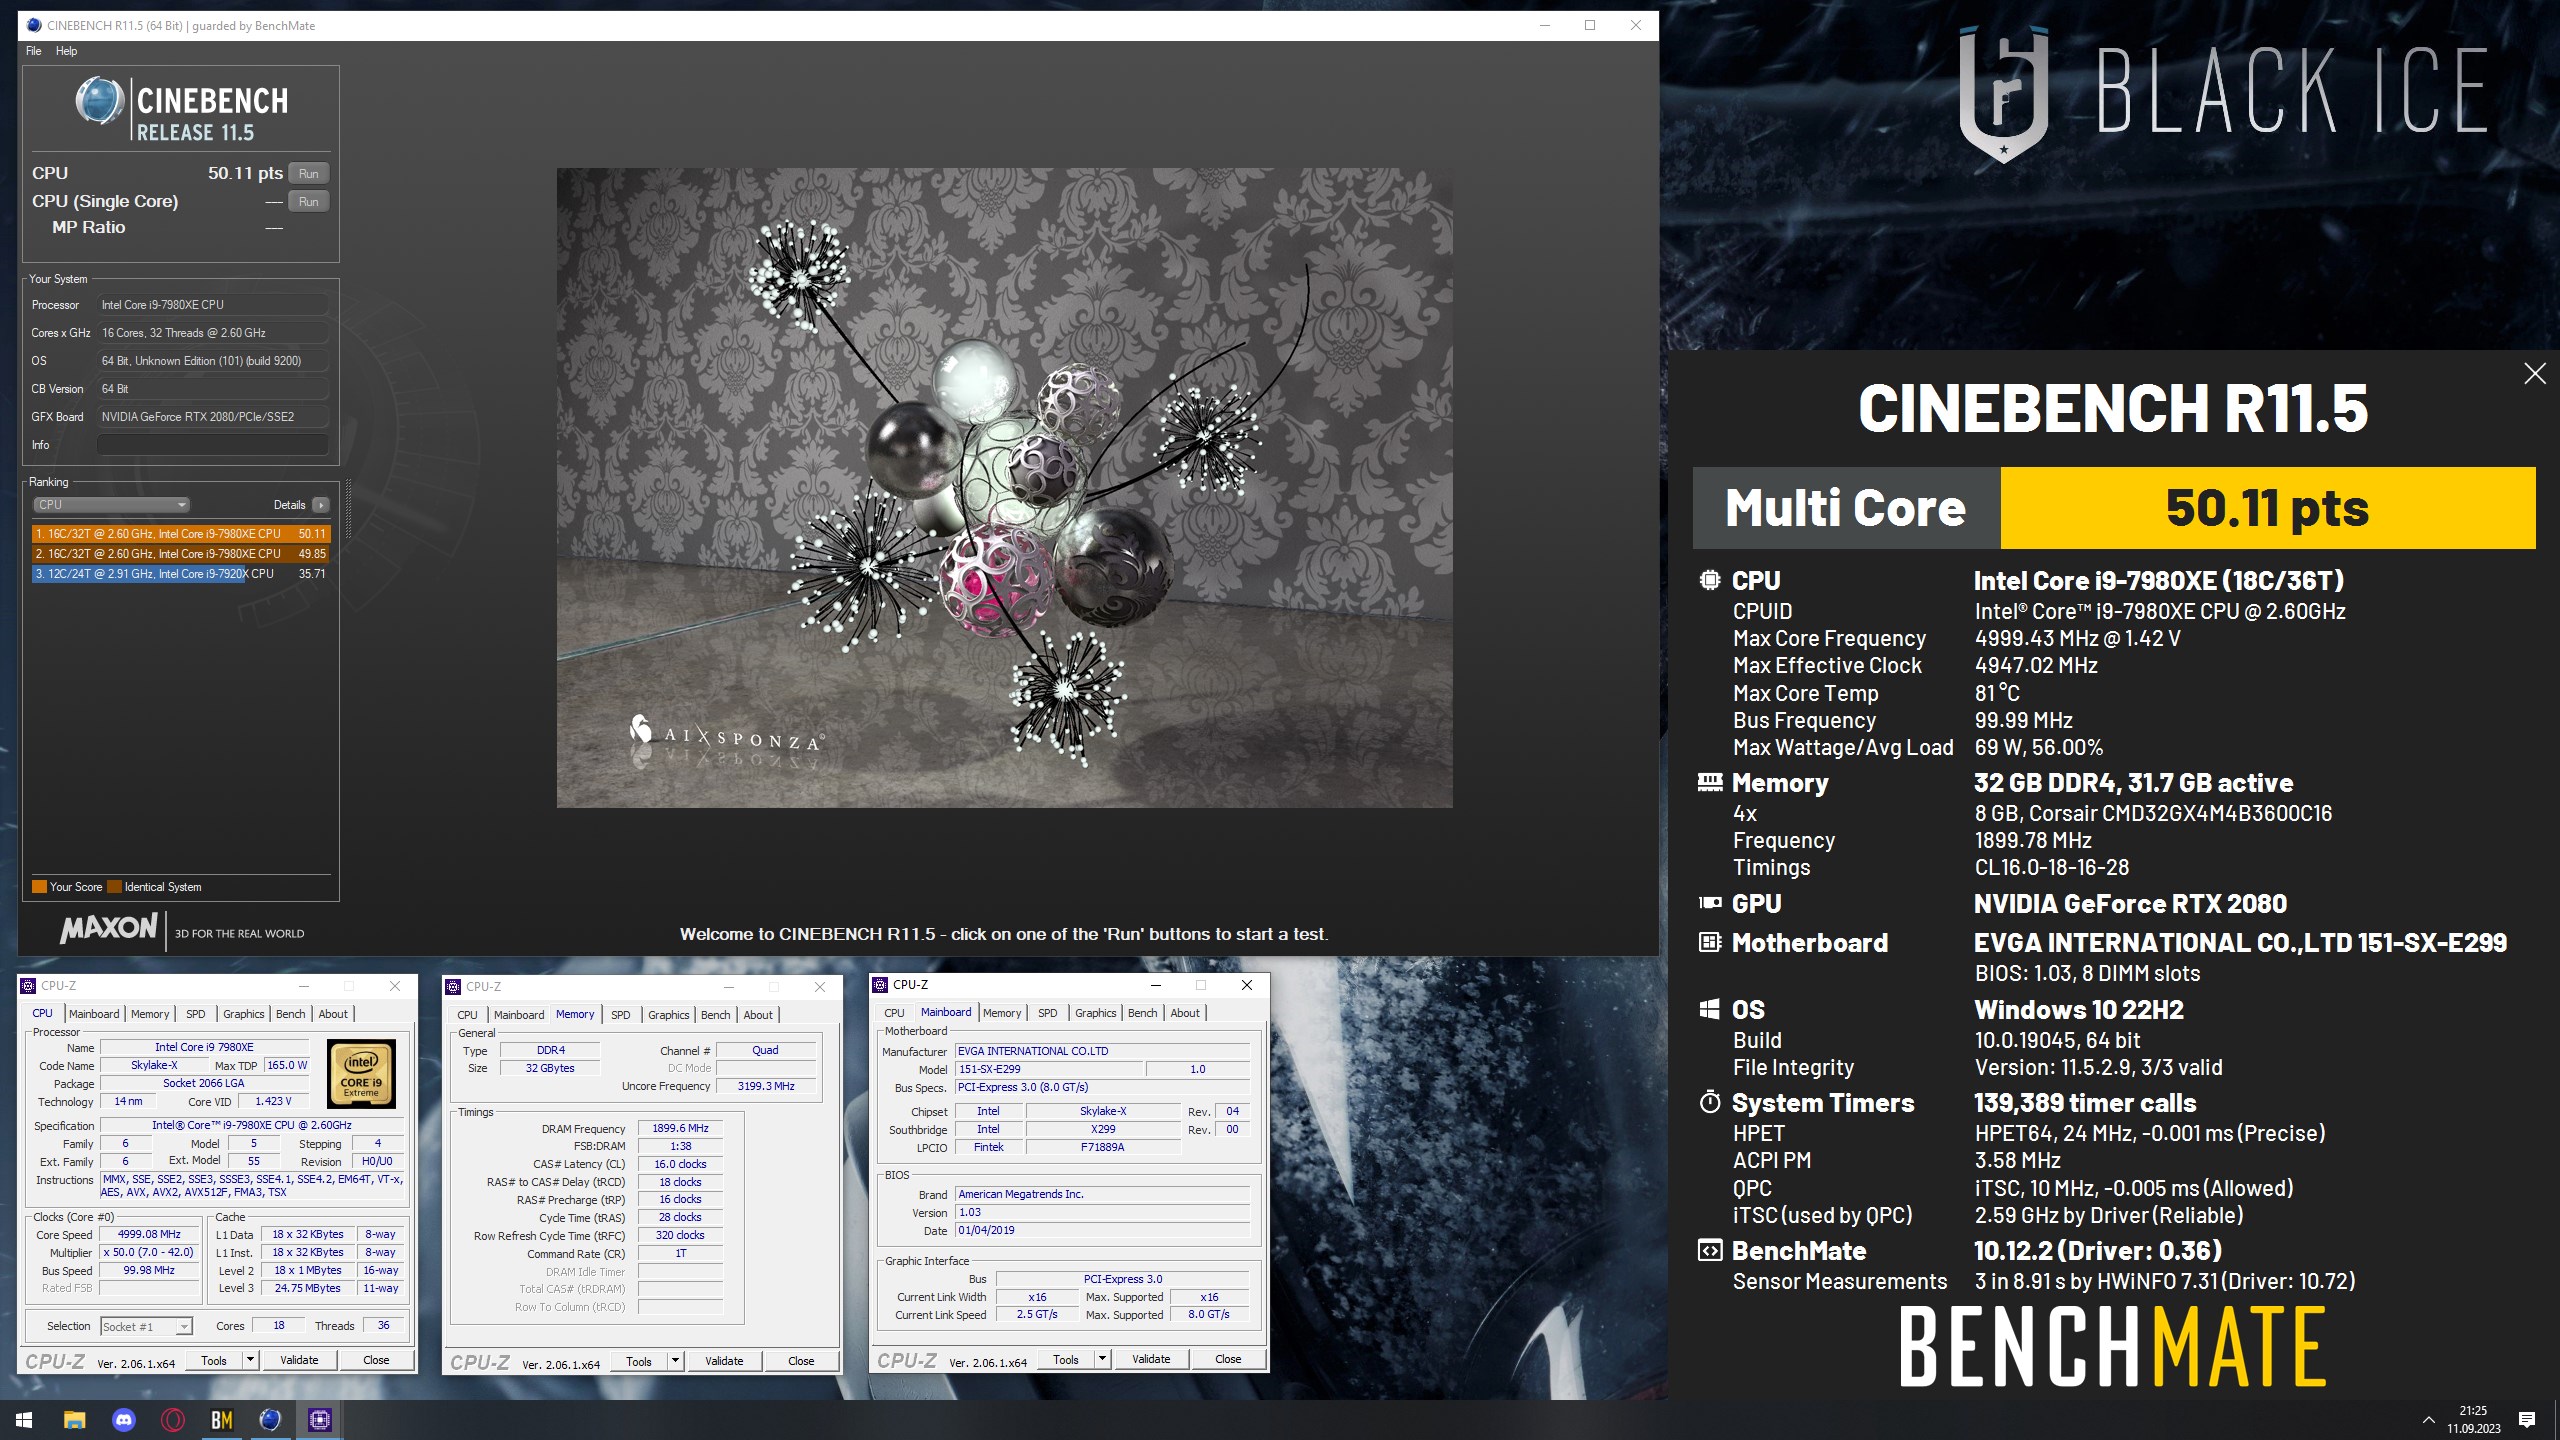
Task: Open the CPU ranking dropdown
Action: 111,505
